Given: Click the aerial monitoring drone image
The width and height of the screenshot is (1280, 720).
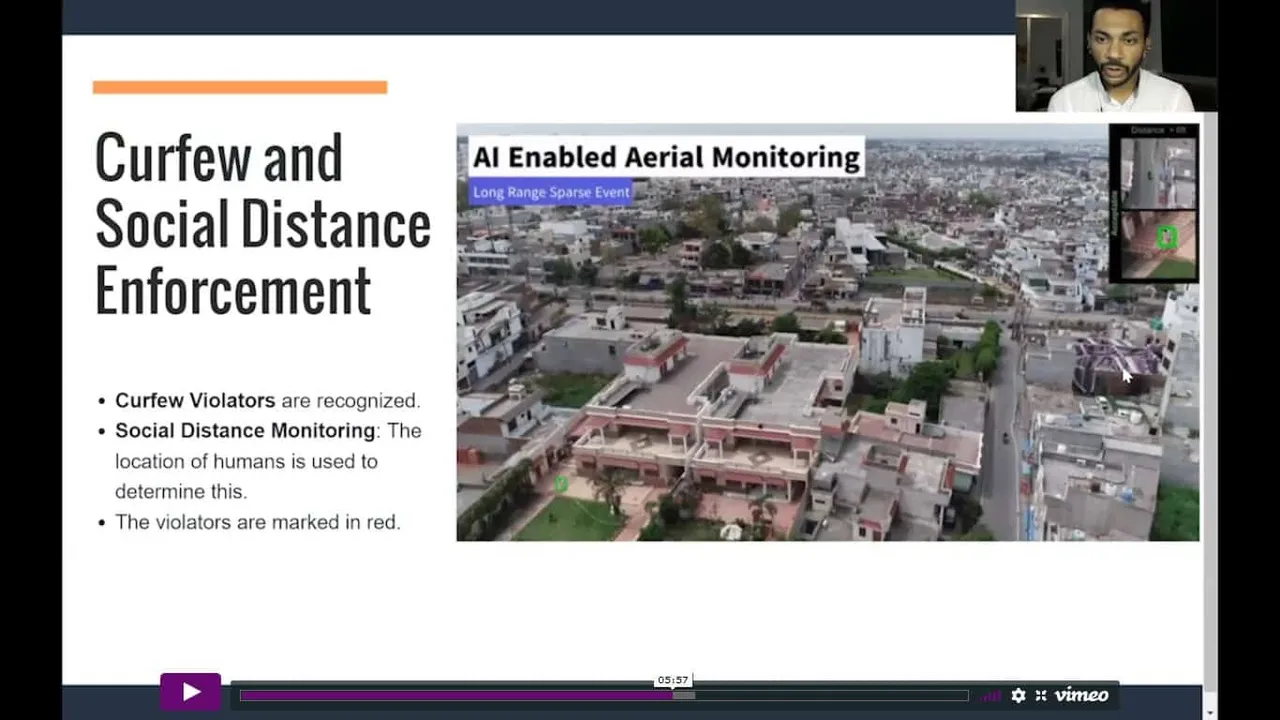Looking at the screenshot, I should pyautogui.click(x=828, y=332).
